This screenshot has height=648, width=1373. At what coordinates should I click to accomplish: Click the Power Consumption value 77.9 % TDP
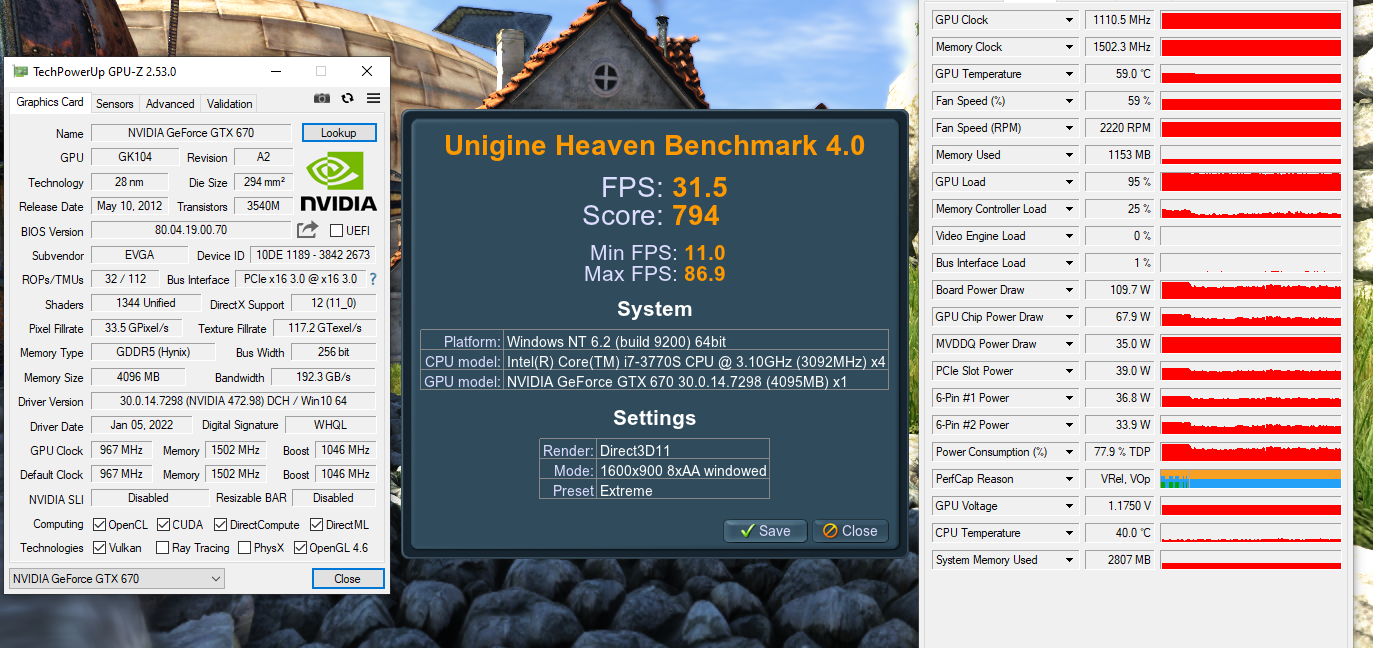1119,452
